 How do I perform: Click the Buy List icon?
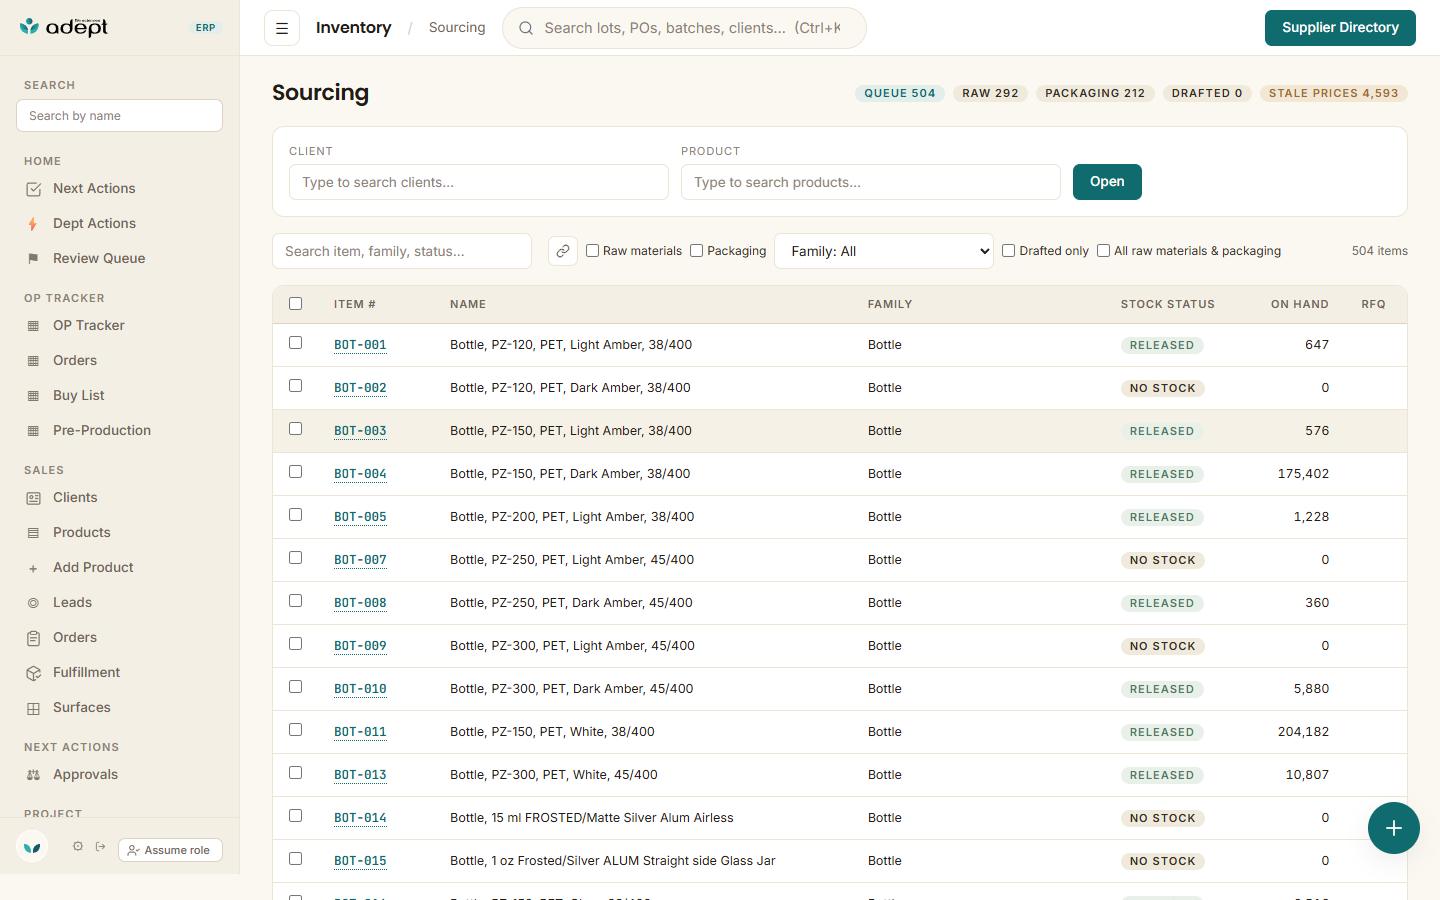[33, 396]
